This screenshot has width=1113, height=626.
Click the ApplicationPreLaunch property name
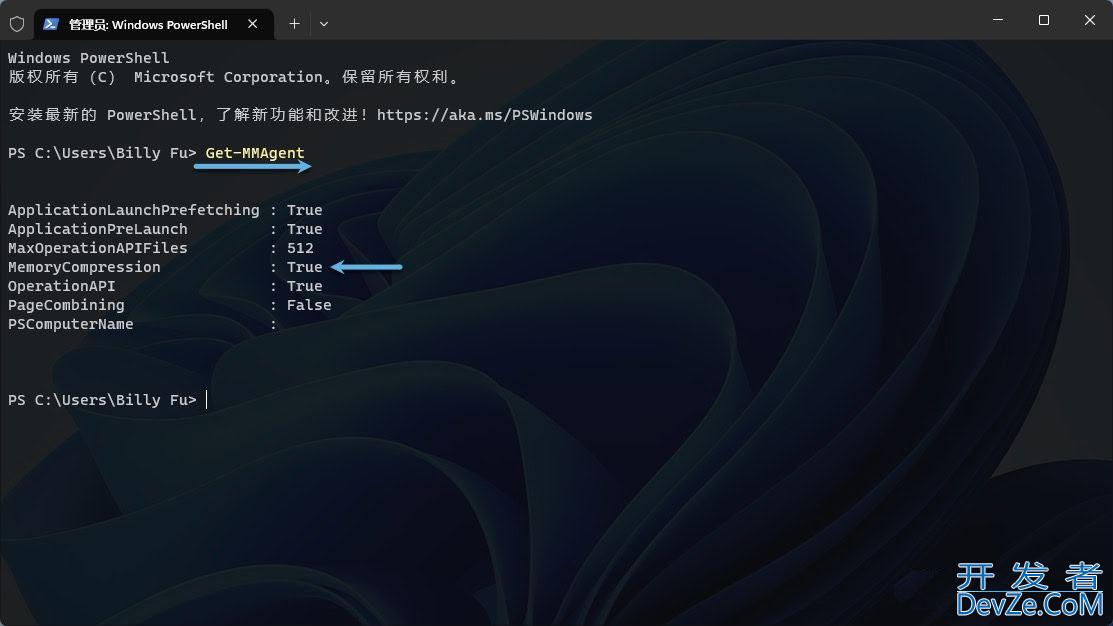(98, 229)
